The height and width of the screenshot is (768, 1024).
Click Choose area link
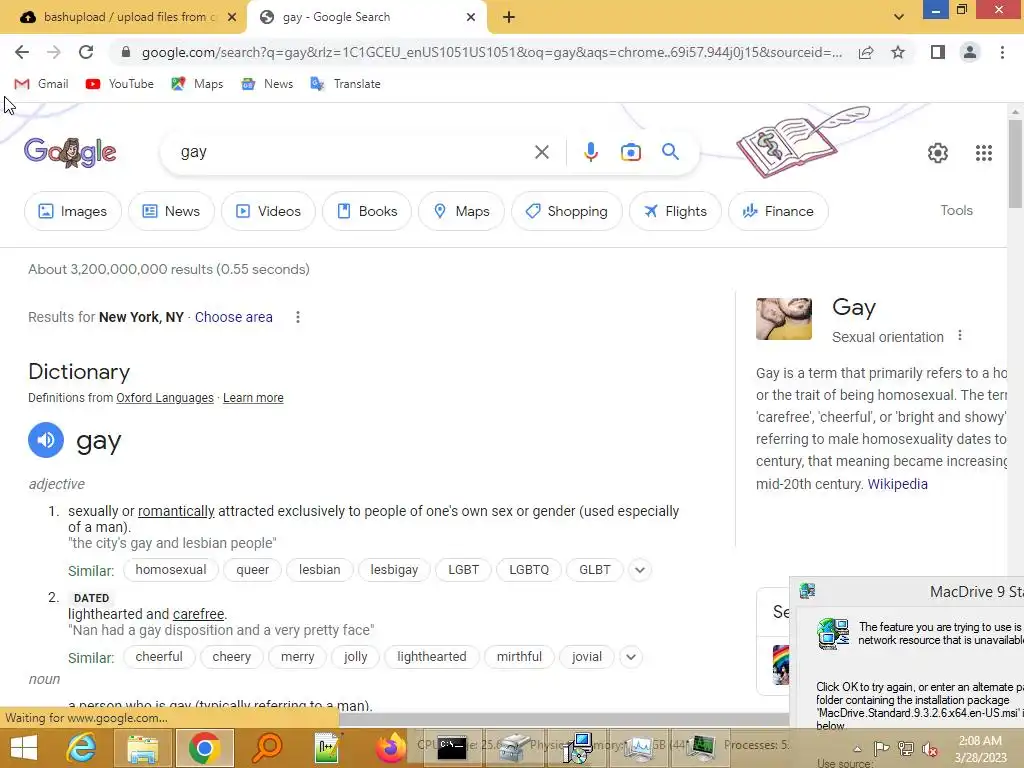tap(234, 317)
